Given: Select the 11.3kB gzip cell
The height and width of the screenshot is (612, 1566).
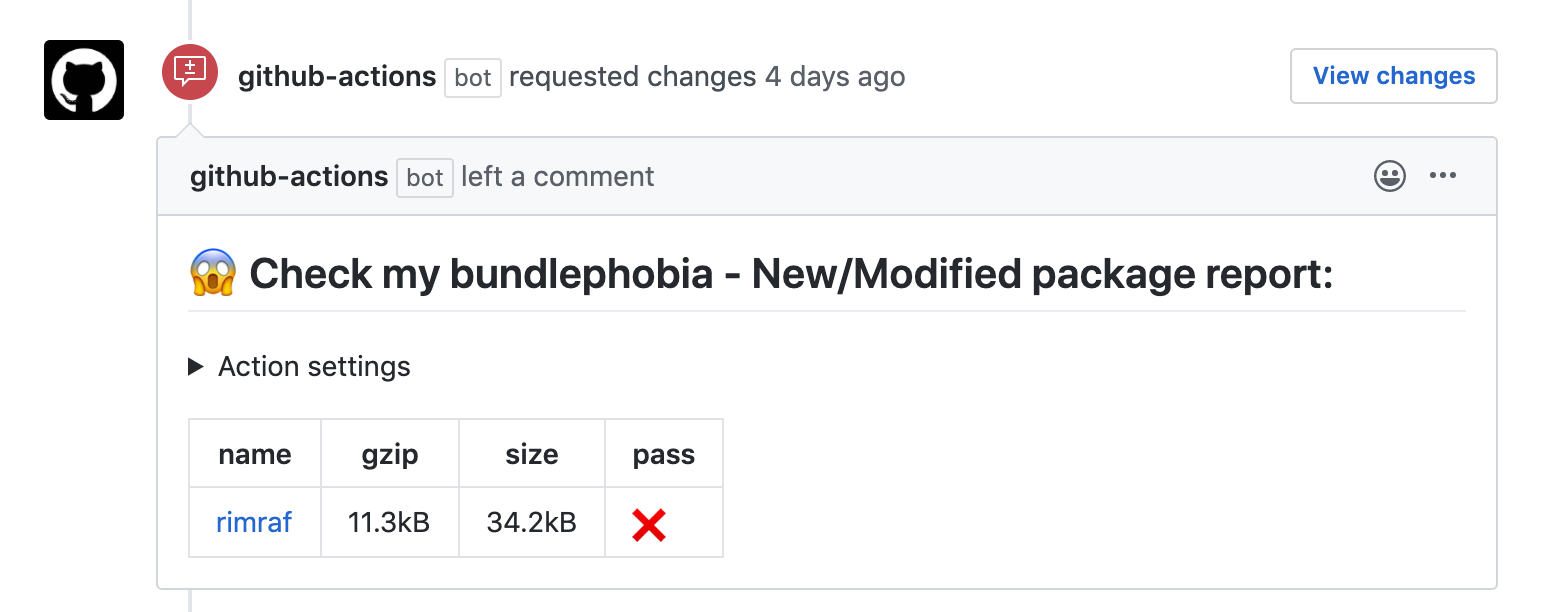Looking at the screenshot, I should pos(390,522).
